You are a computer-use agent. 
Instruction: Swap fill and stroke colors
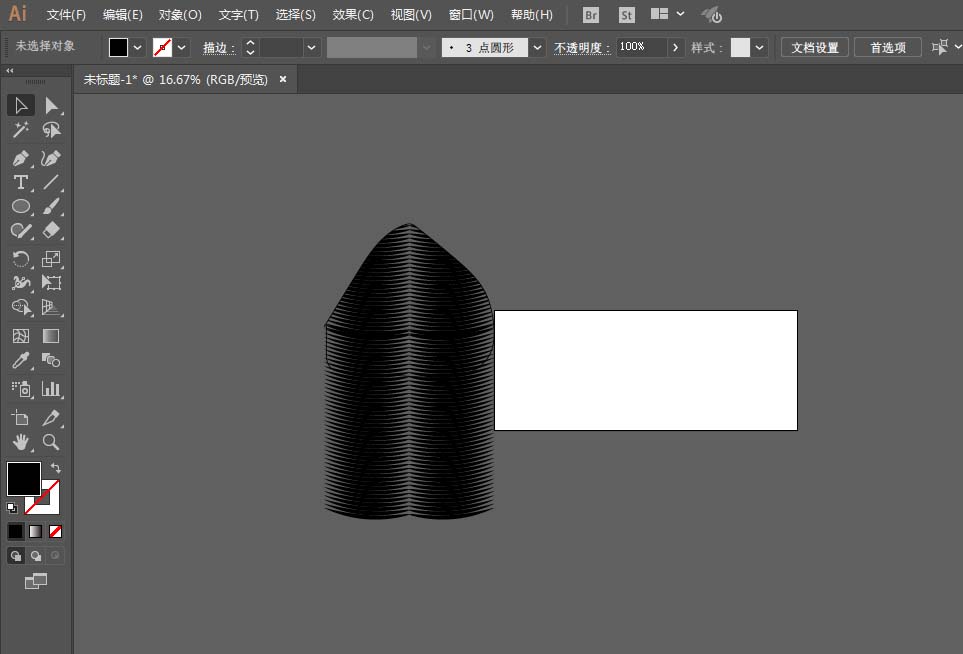(x=57, y=467)
